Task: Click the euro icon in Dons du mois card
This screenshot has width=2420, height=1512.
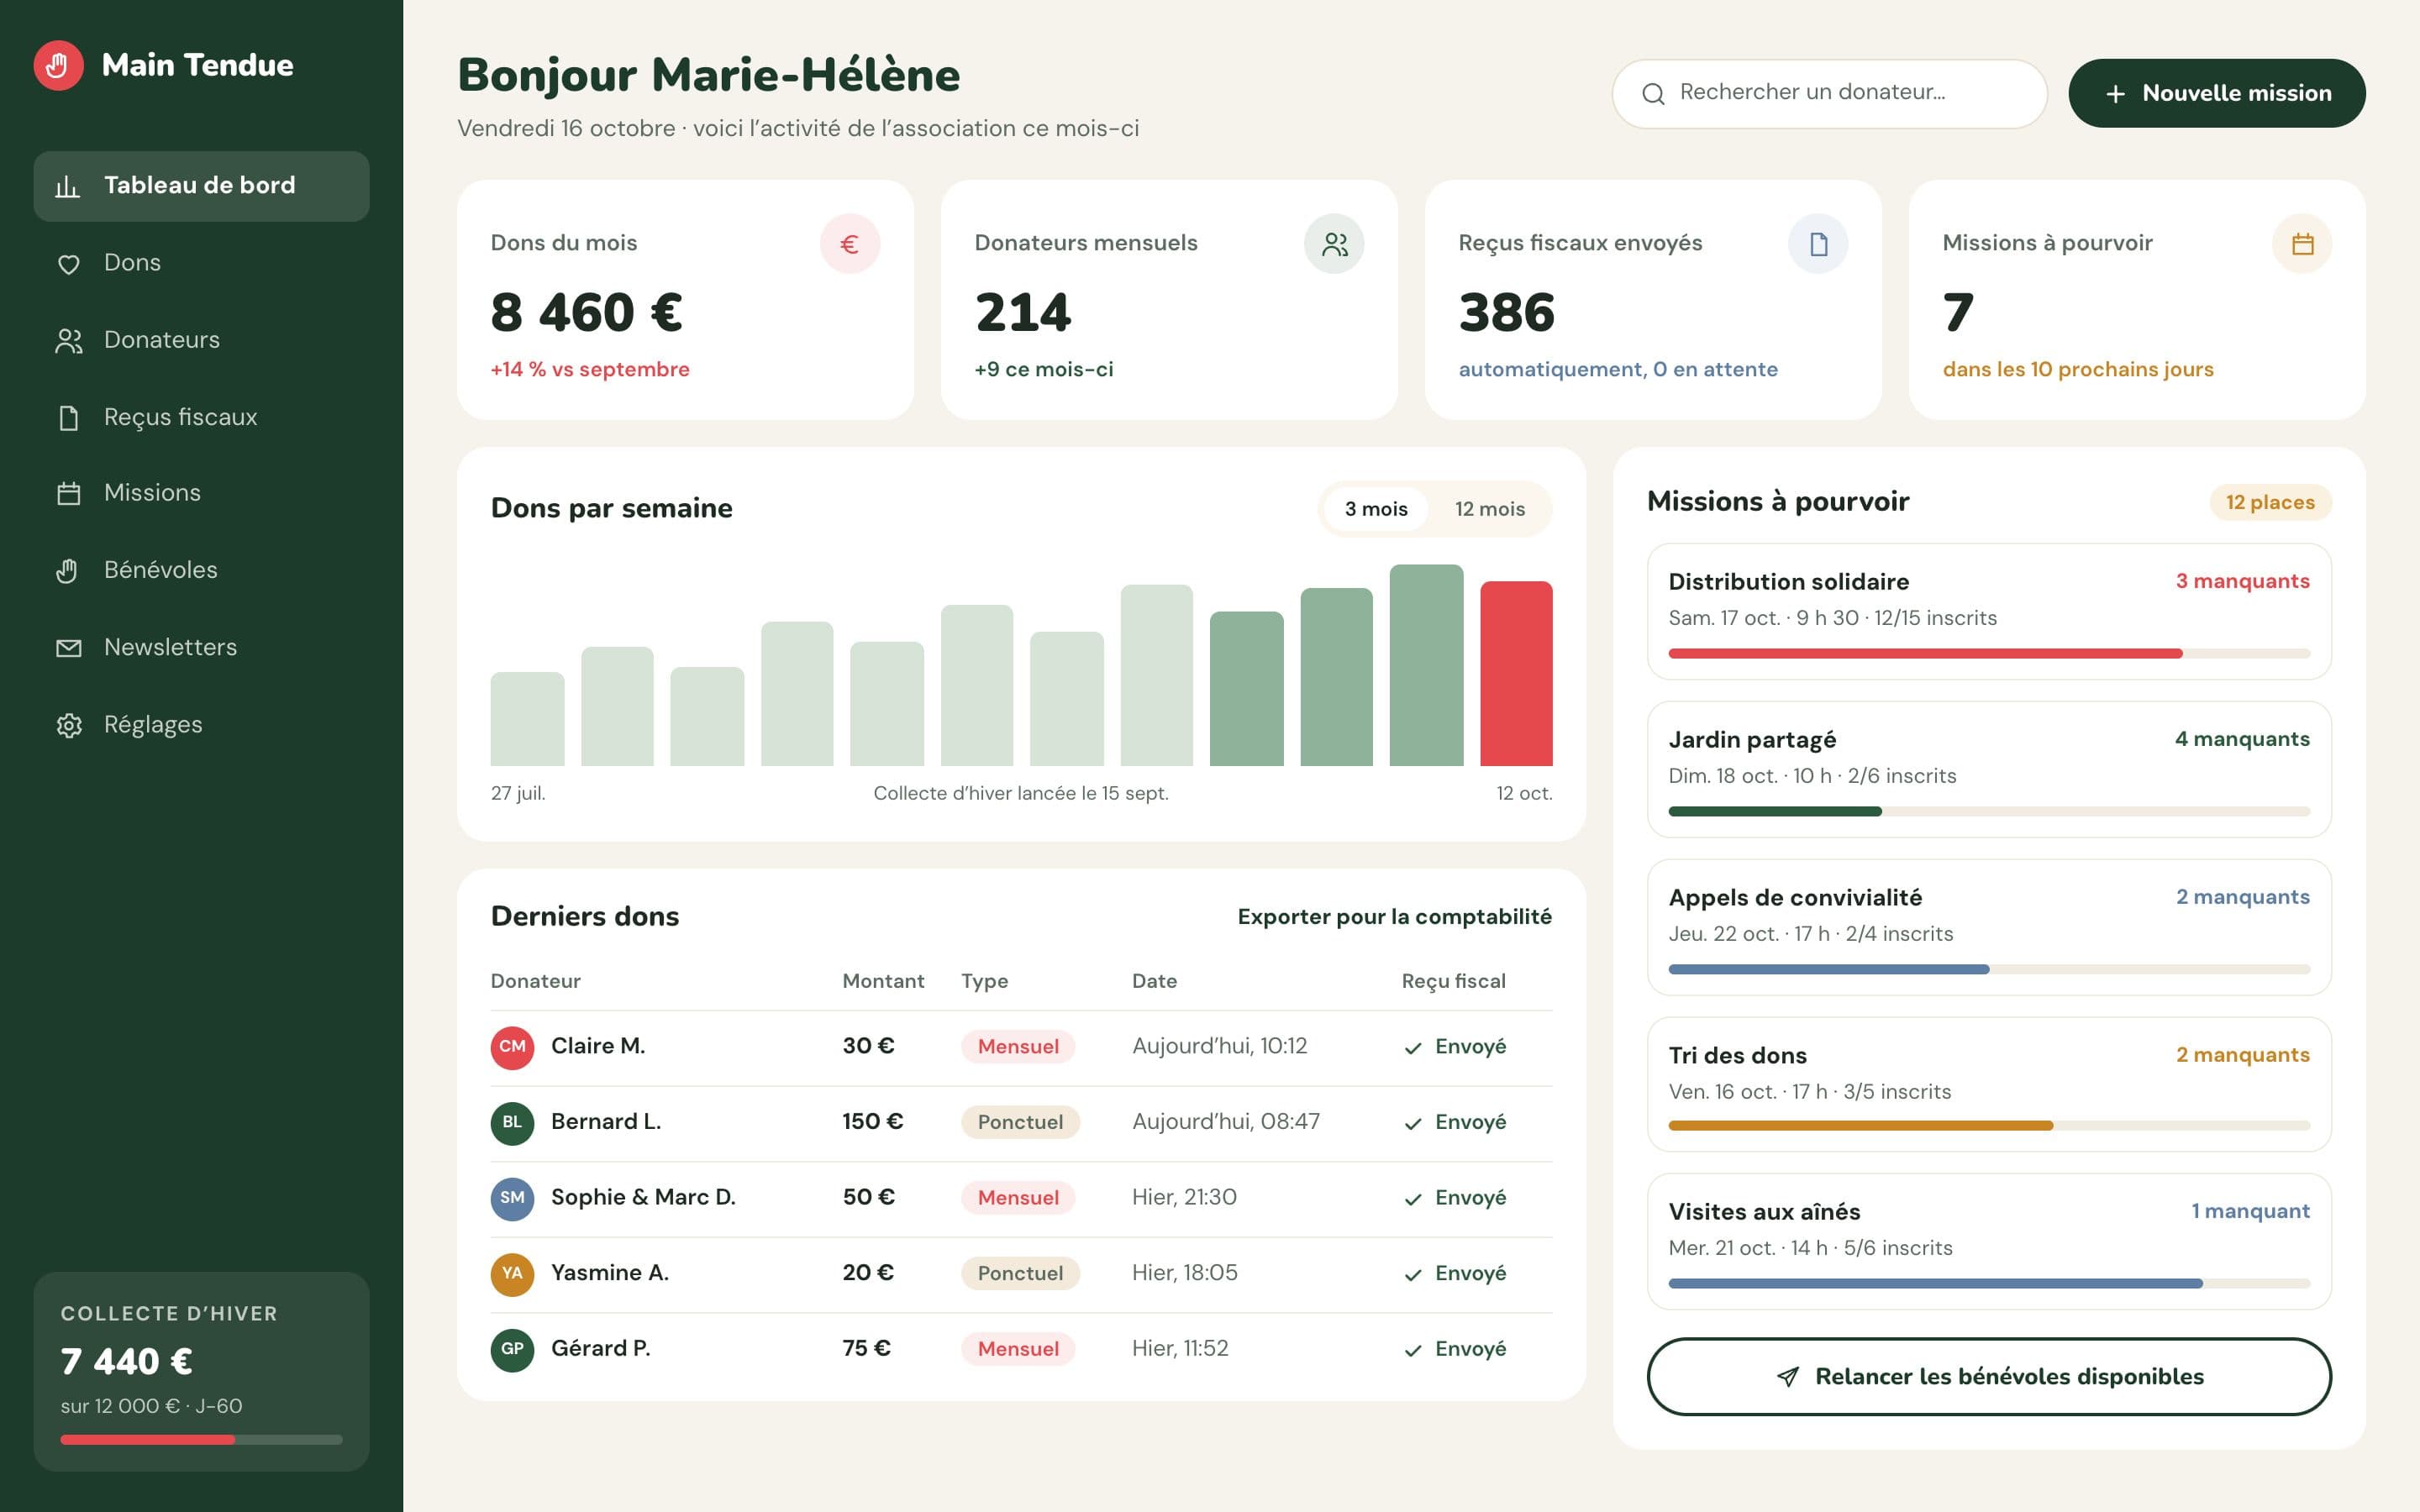Action: point(849,244)
